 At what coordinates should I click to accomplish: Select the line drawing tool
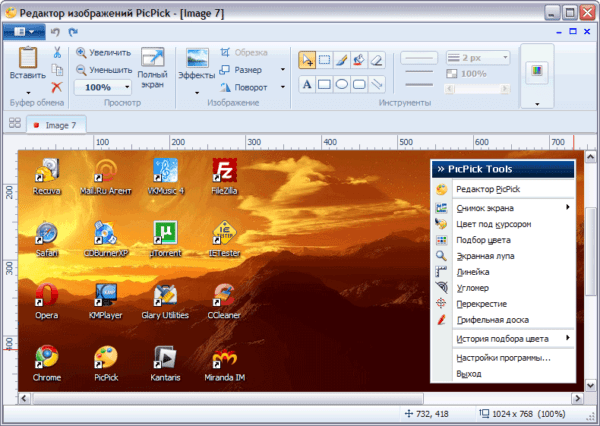(376, 84)
